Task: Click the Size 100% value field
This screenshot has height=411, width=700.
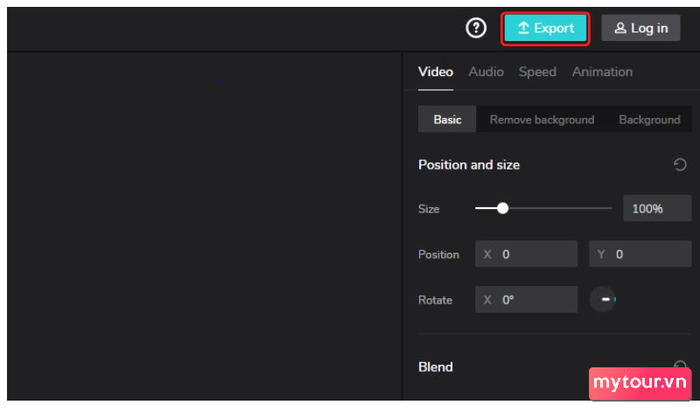Action: [657, 208]
